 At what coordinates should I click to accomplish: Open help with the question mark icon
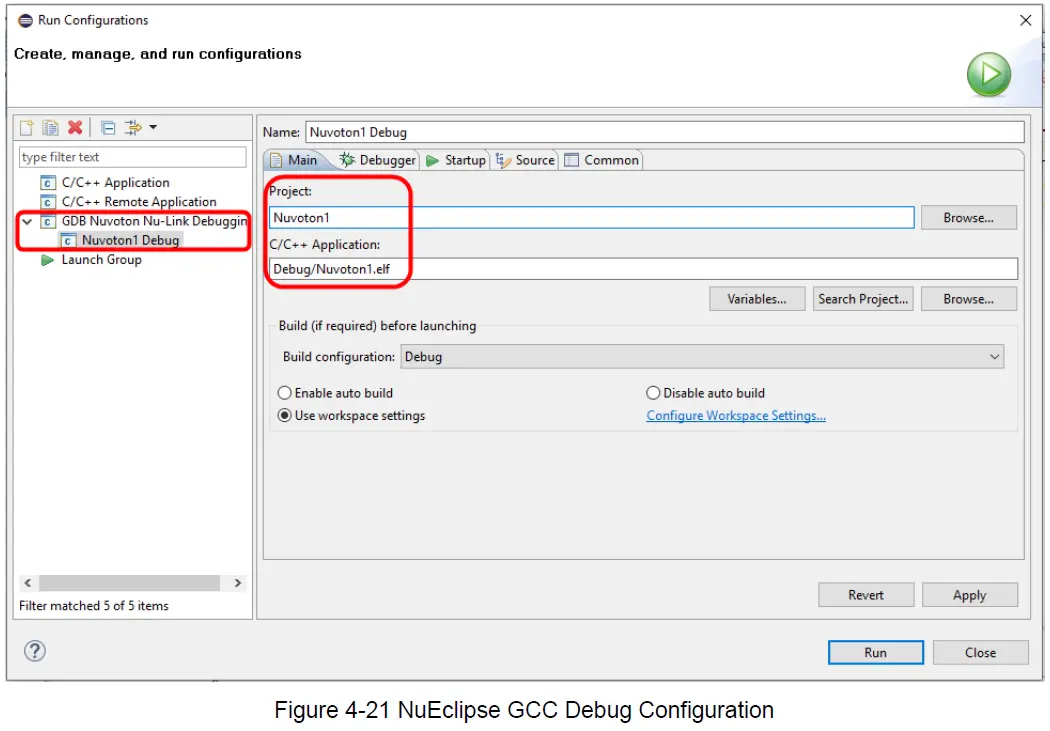[x=35, y=651]
